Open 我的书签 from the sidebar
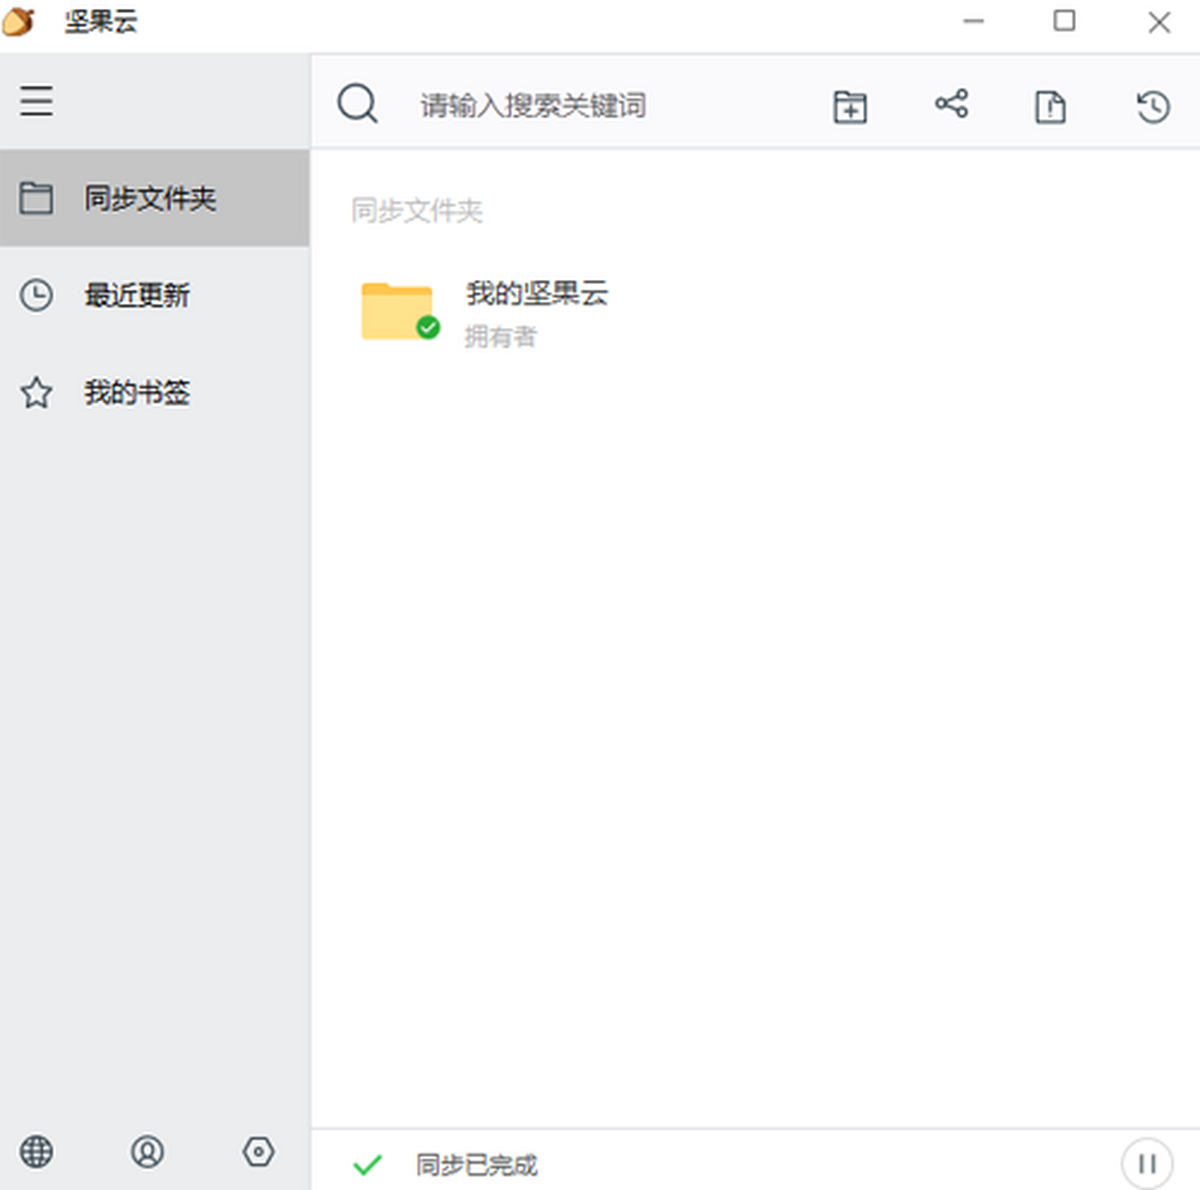This screenshot has width=1200, height=1190. tap(138, 392)
